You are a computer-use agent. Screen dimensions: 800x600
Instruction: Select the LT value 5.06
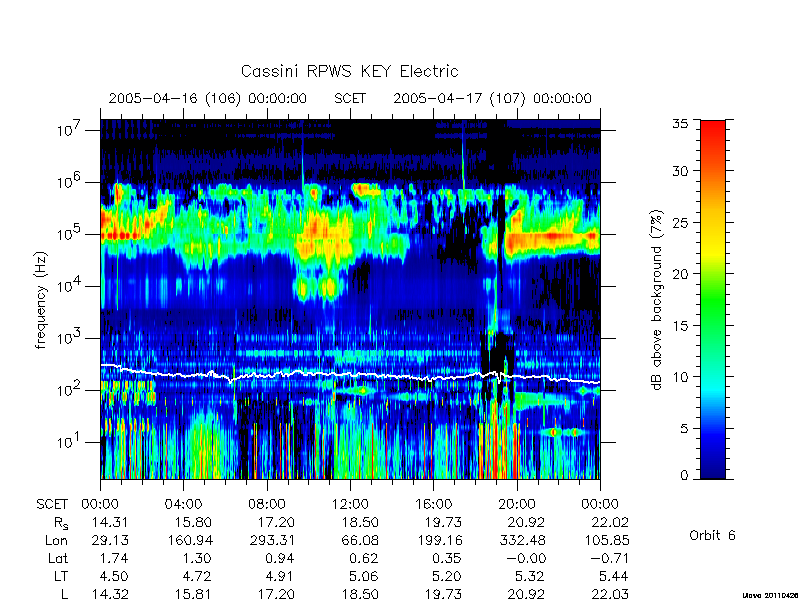click(363, 577)
